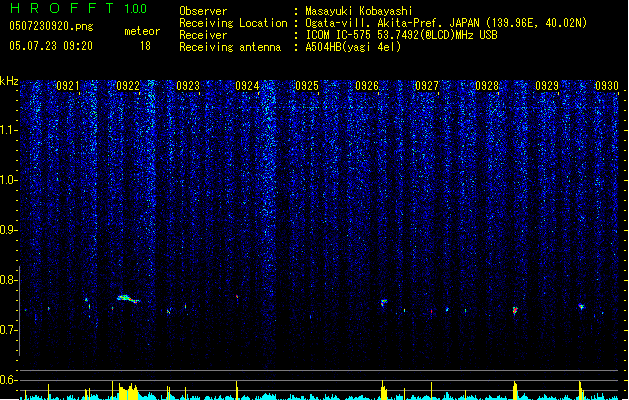Click the date stamp 05.07.23 09:20
The width and height of the screenshot is (629, 400).
(x=51, y=46)
